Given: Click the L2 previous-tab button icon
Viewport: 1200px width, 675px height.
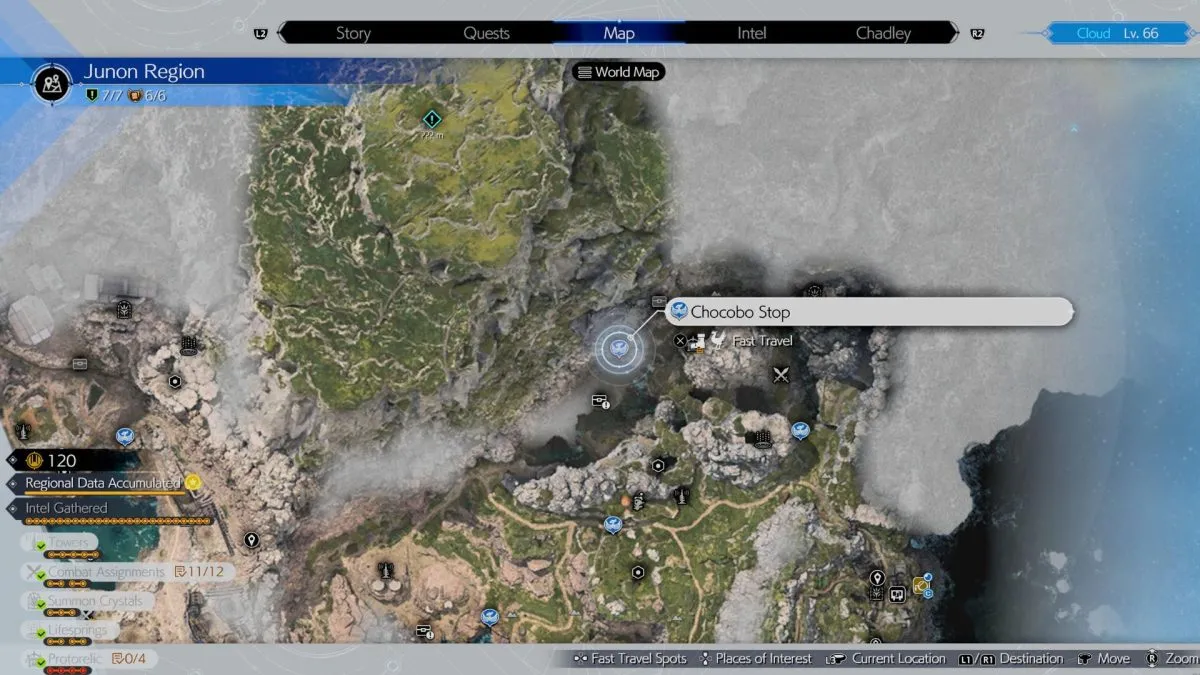Looking at the screenshot, I should coord(261,34).
